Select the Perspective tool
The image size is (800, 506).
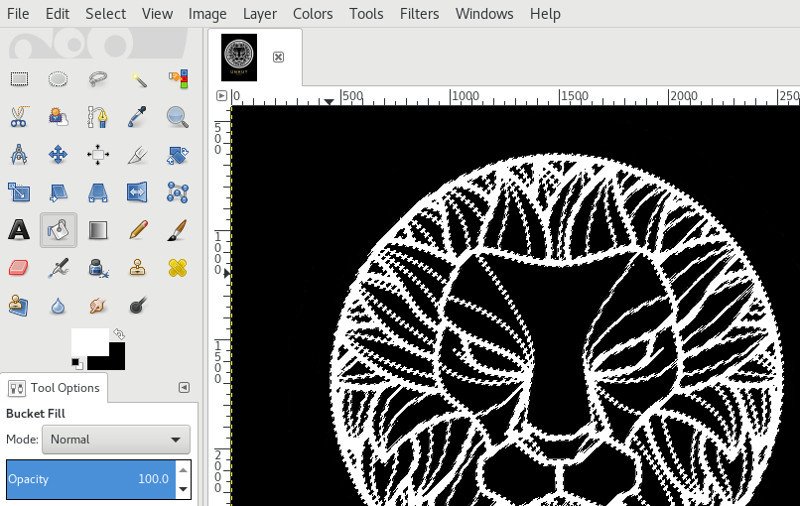point(98,192)
